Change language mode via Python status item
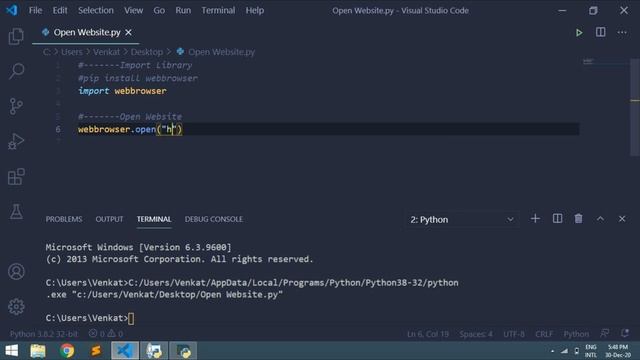Screen dimensions: 640x360 576,334
